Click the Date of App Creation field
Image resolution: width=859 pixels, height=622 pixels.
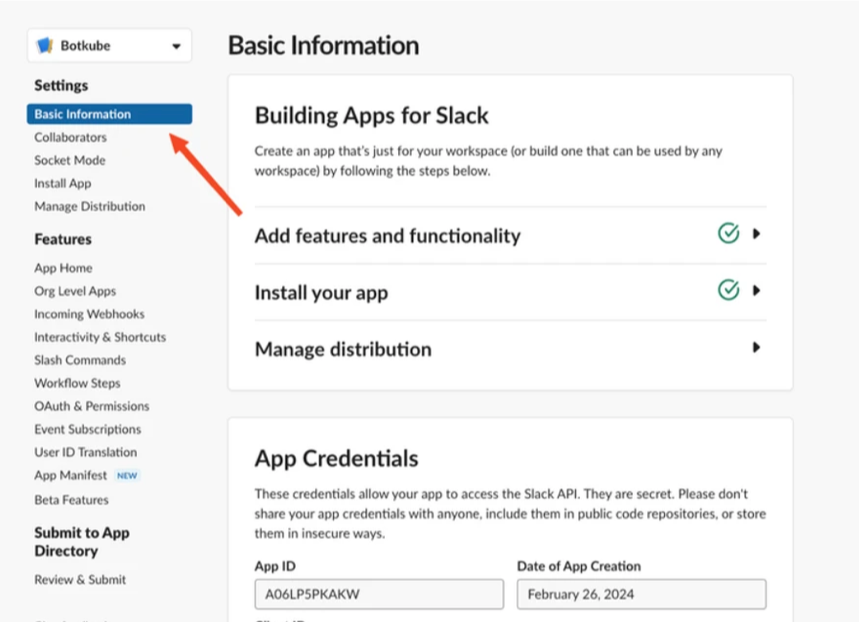click(x=641, y=594)
